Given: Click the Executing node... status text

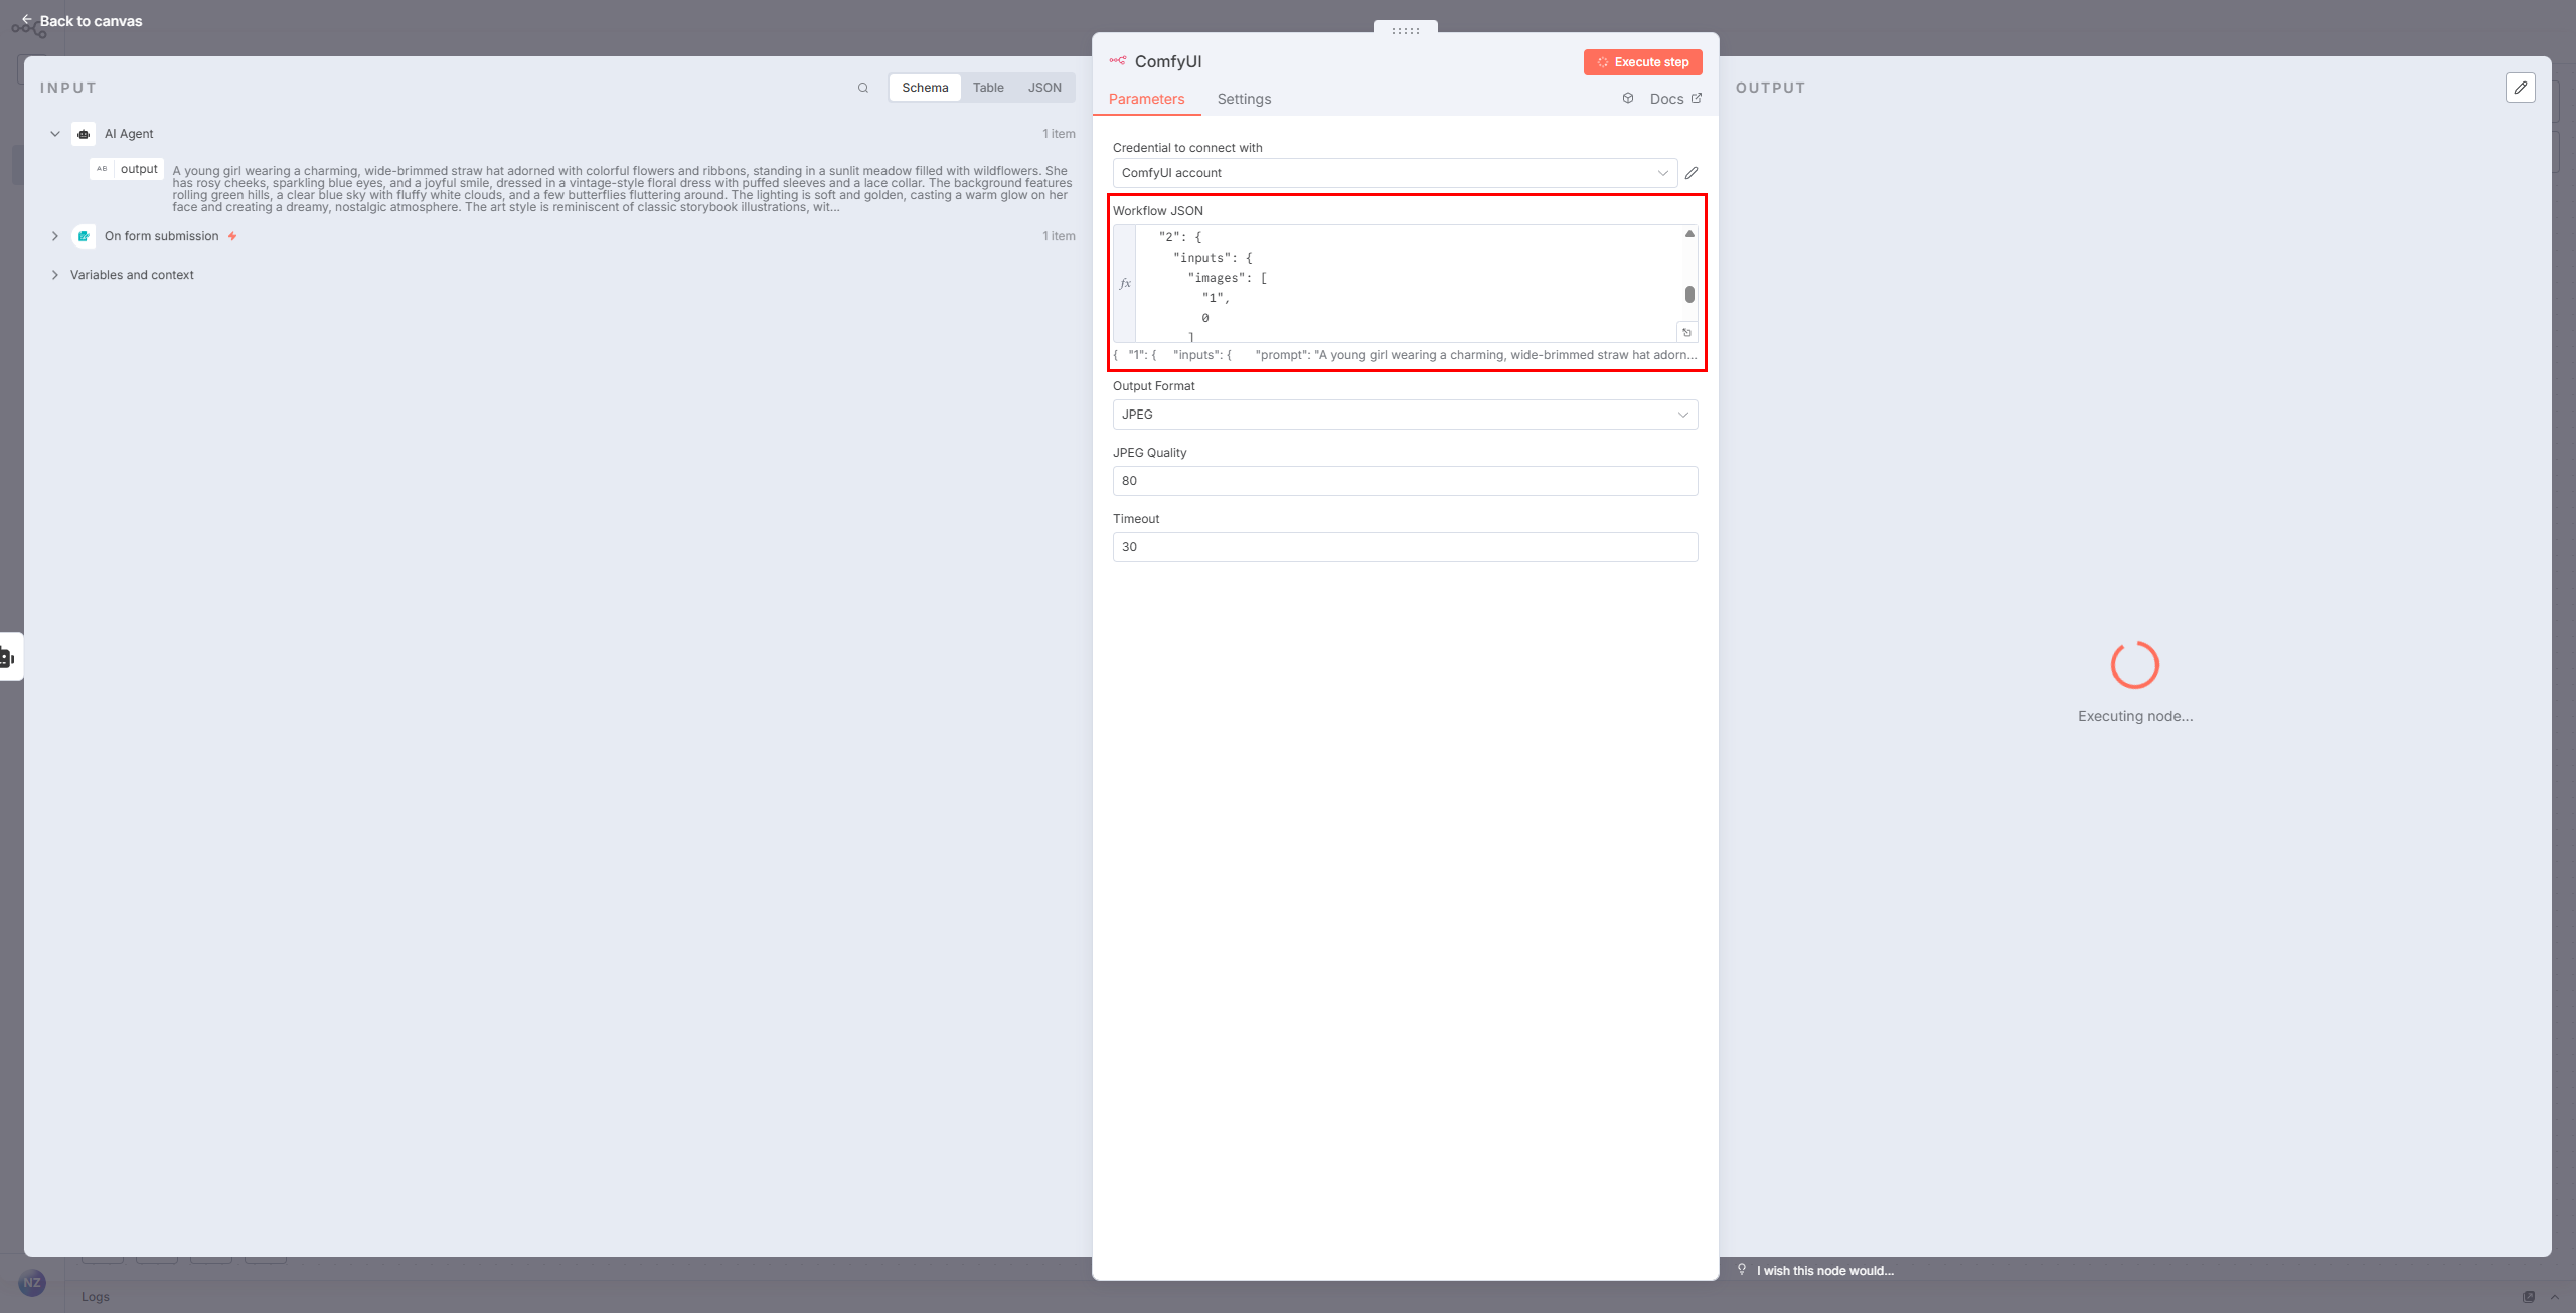Looking at the screenshot, I should [x=2135, y=717].
